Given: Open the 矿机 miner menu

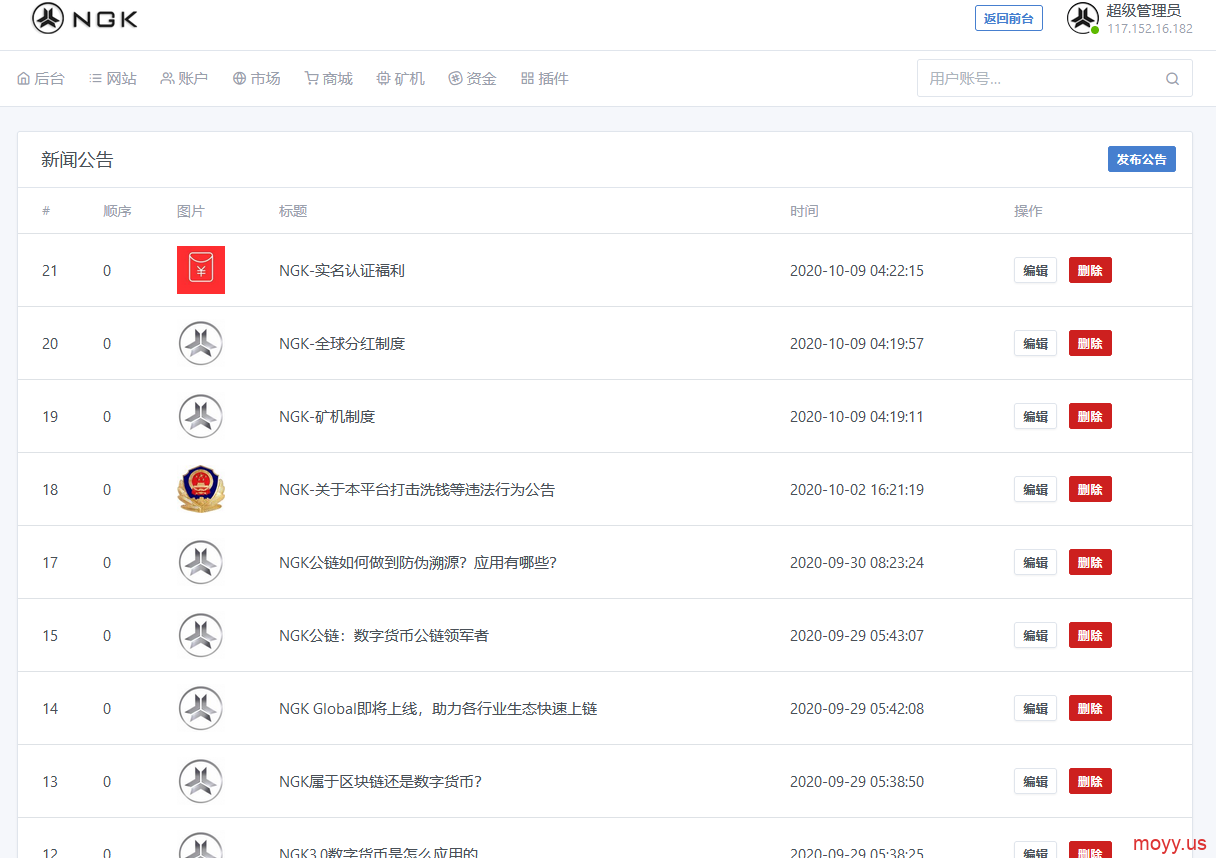Looking at the screenshot, I should click(401, 78).
